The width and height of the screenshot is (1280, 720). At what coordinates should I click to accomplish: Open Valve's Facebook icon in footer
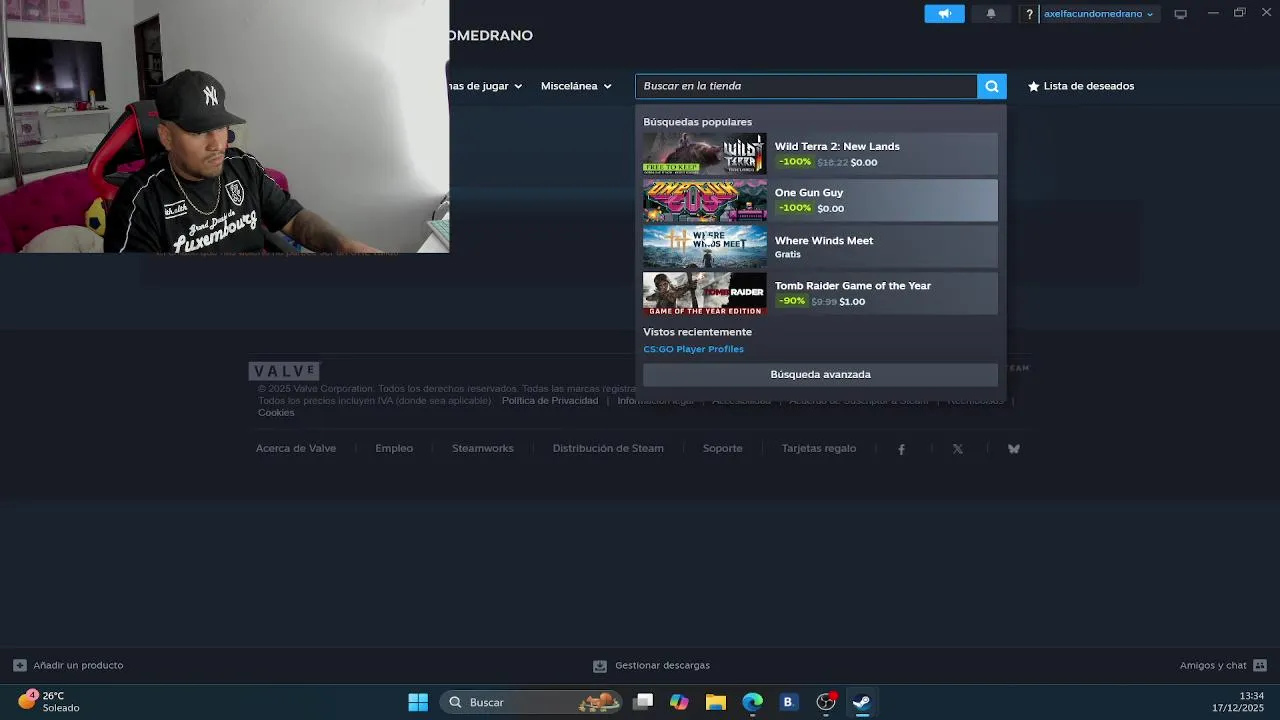pos(901,449)
